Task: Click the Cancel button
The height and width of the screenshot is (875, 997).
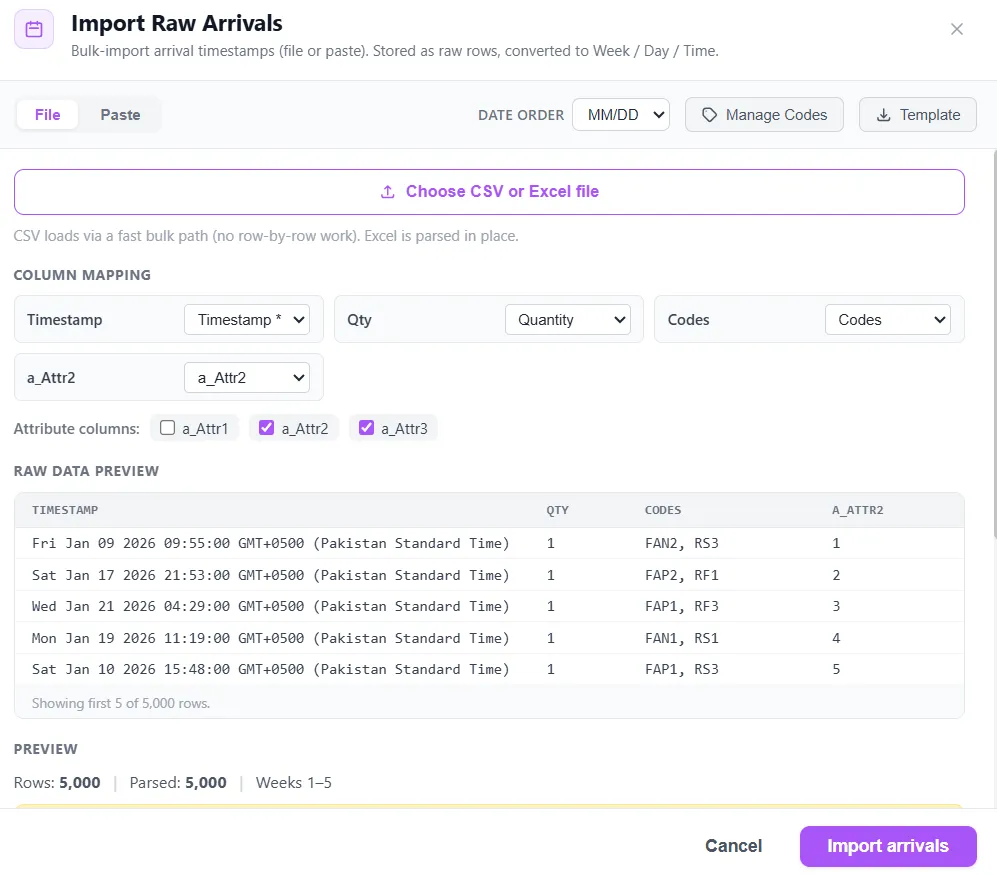Action: click(x=733, y=846)
